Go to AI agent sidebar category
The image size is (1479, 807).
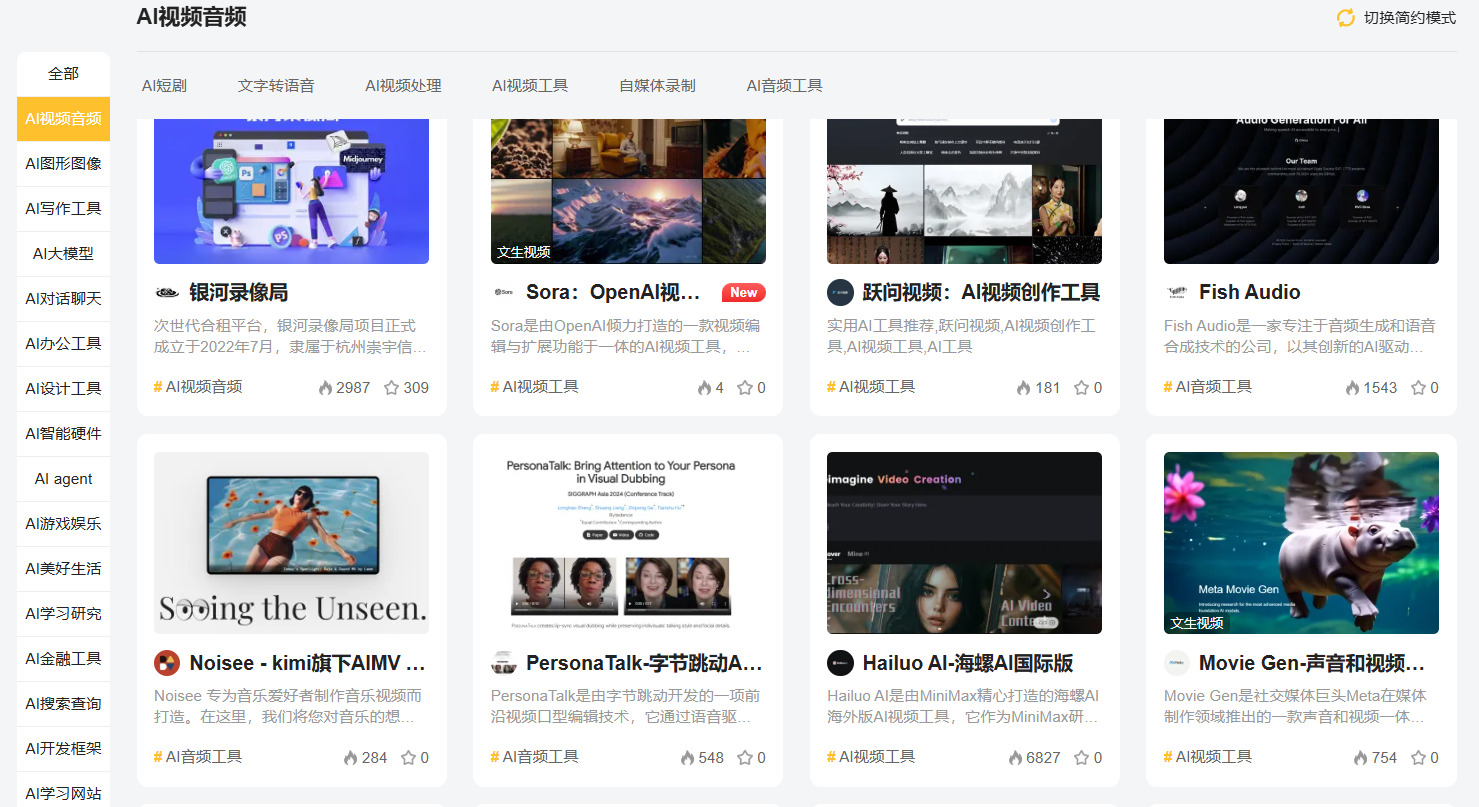click(x=63, y=479)
